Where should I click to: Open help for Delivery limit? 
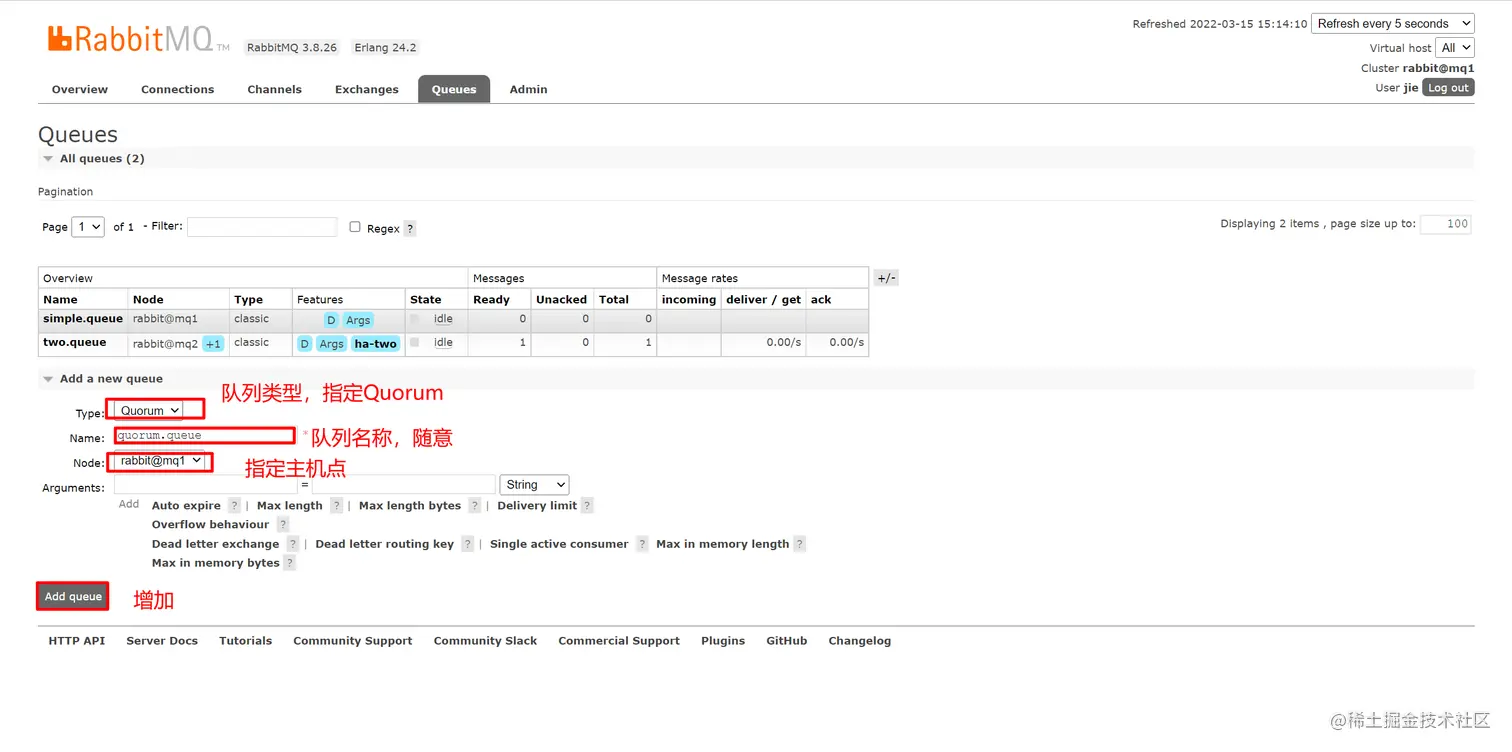[x=587, y=506]
